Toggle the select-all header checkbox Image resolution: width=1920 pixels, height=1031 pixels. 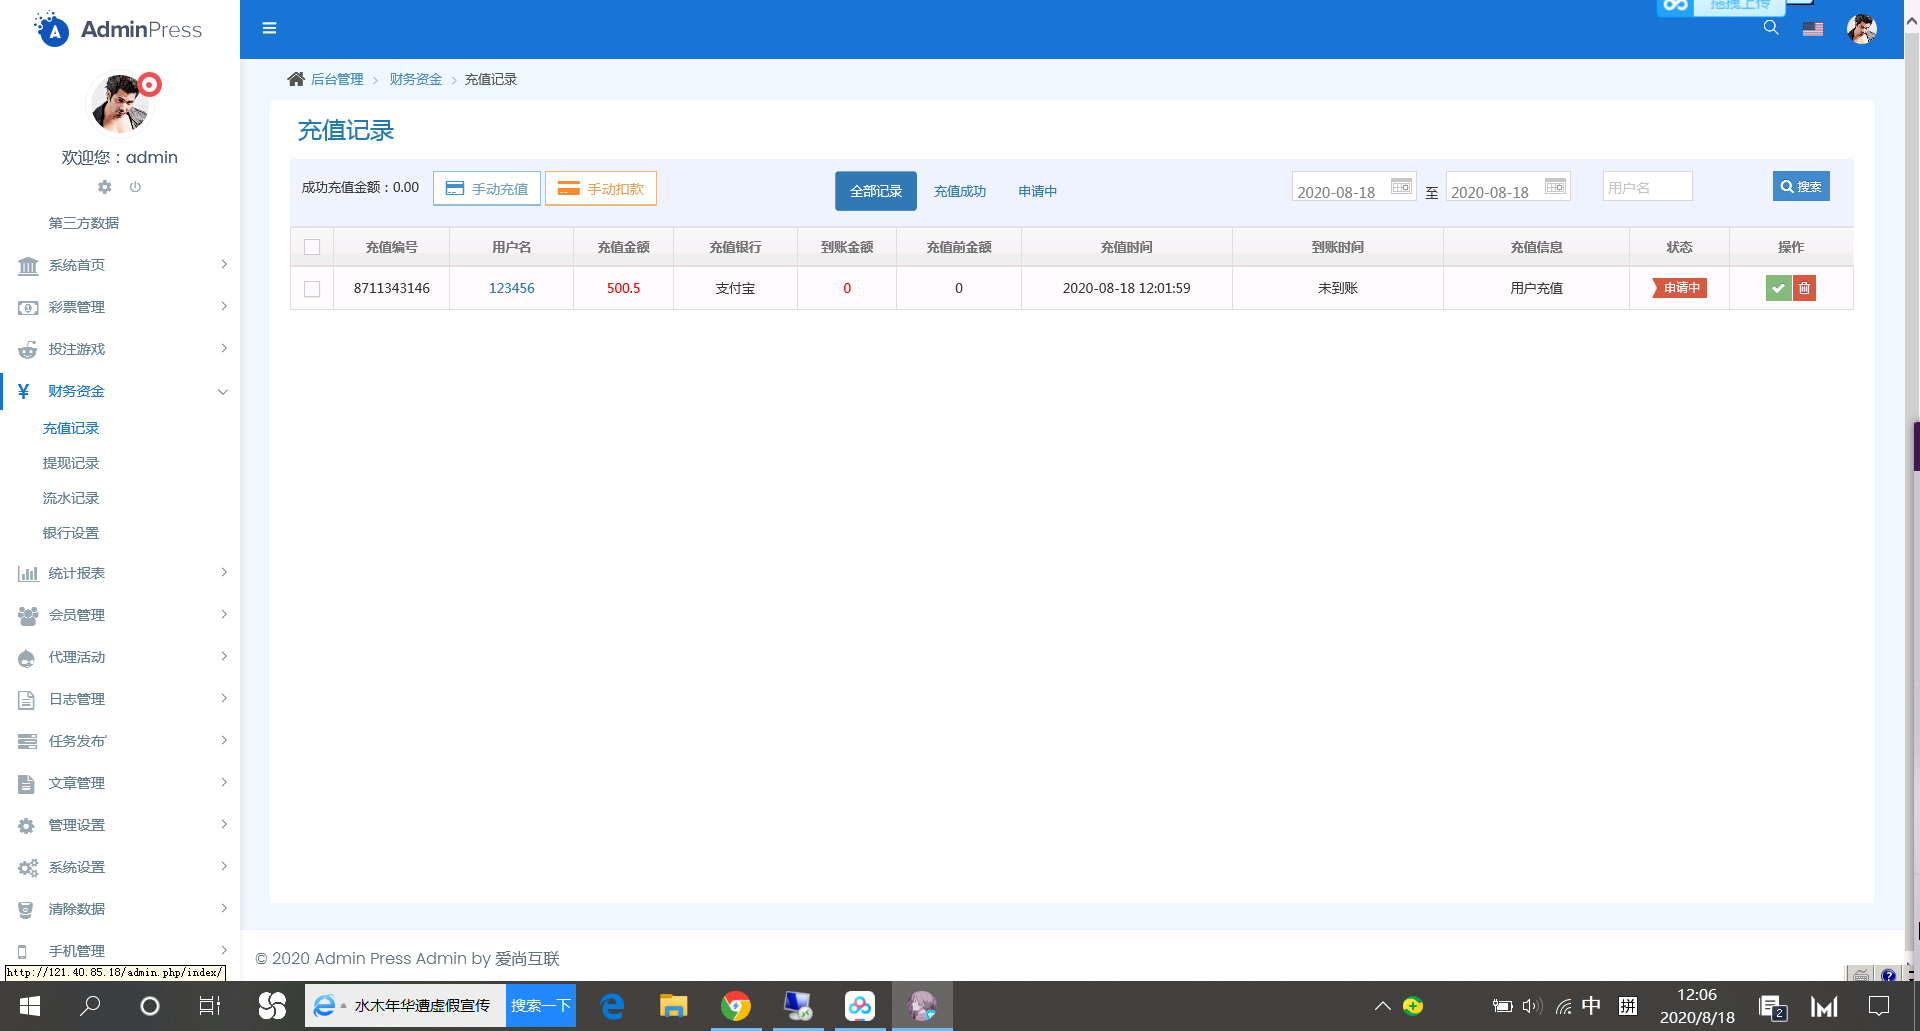click(x=312, y=247)
